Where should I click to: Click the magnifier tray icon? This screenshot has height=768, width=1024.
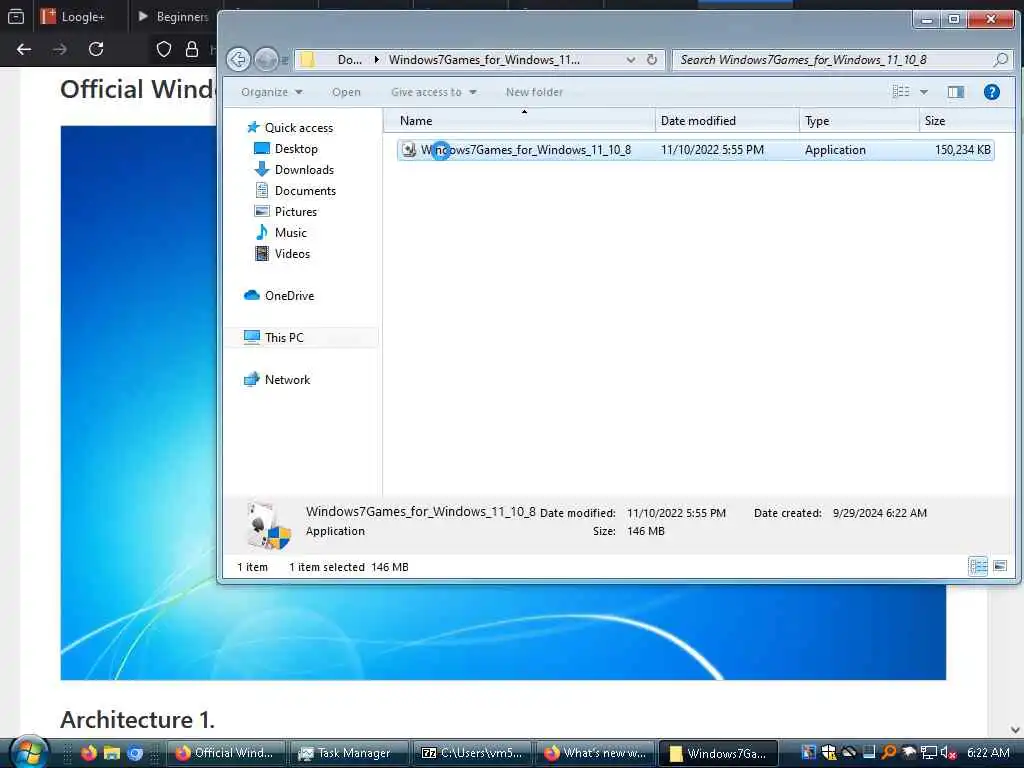[889, 753]
